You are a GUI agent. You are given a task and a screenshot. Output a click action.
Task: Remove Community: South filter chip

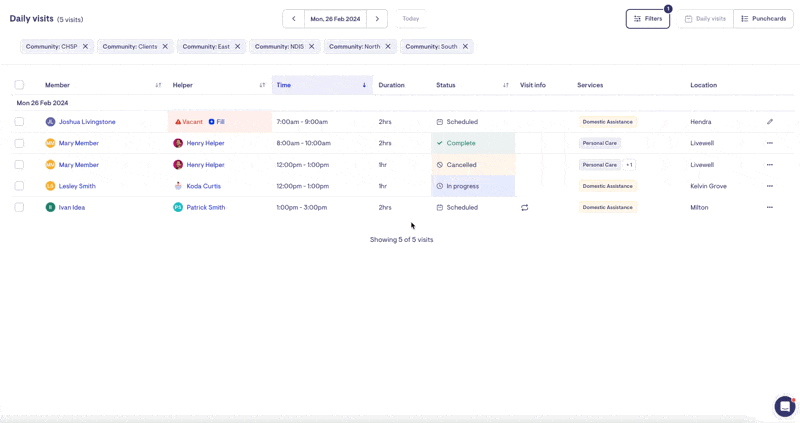pos(465,46)
